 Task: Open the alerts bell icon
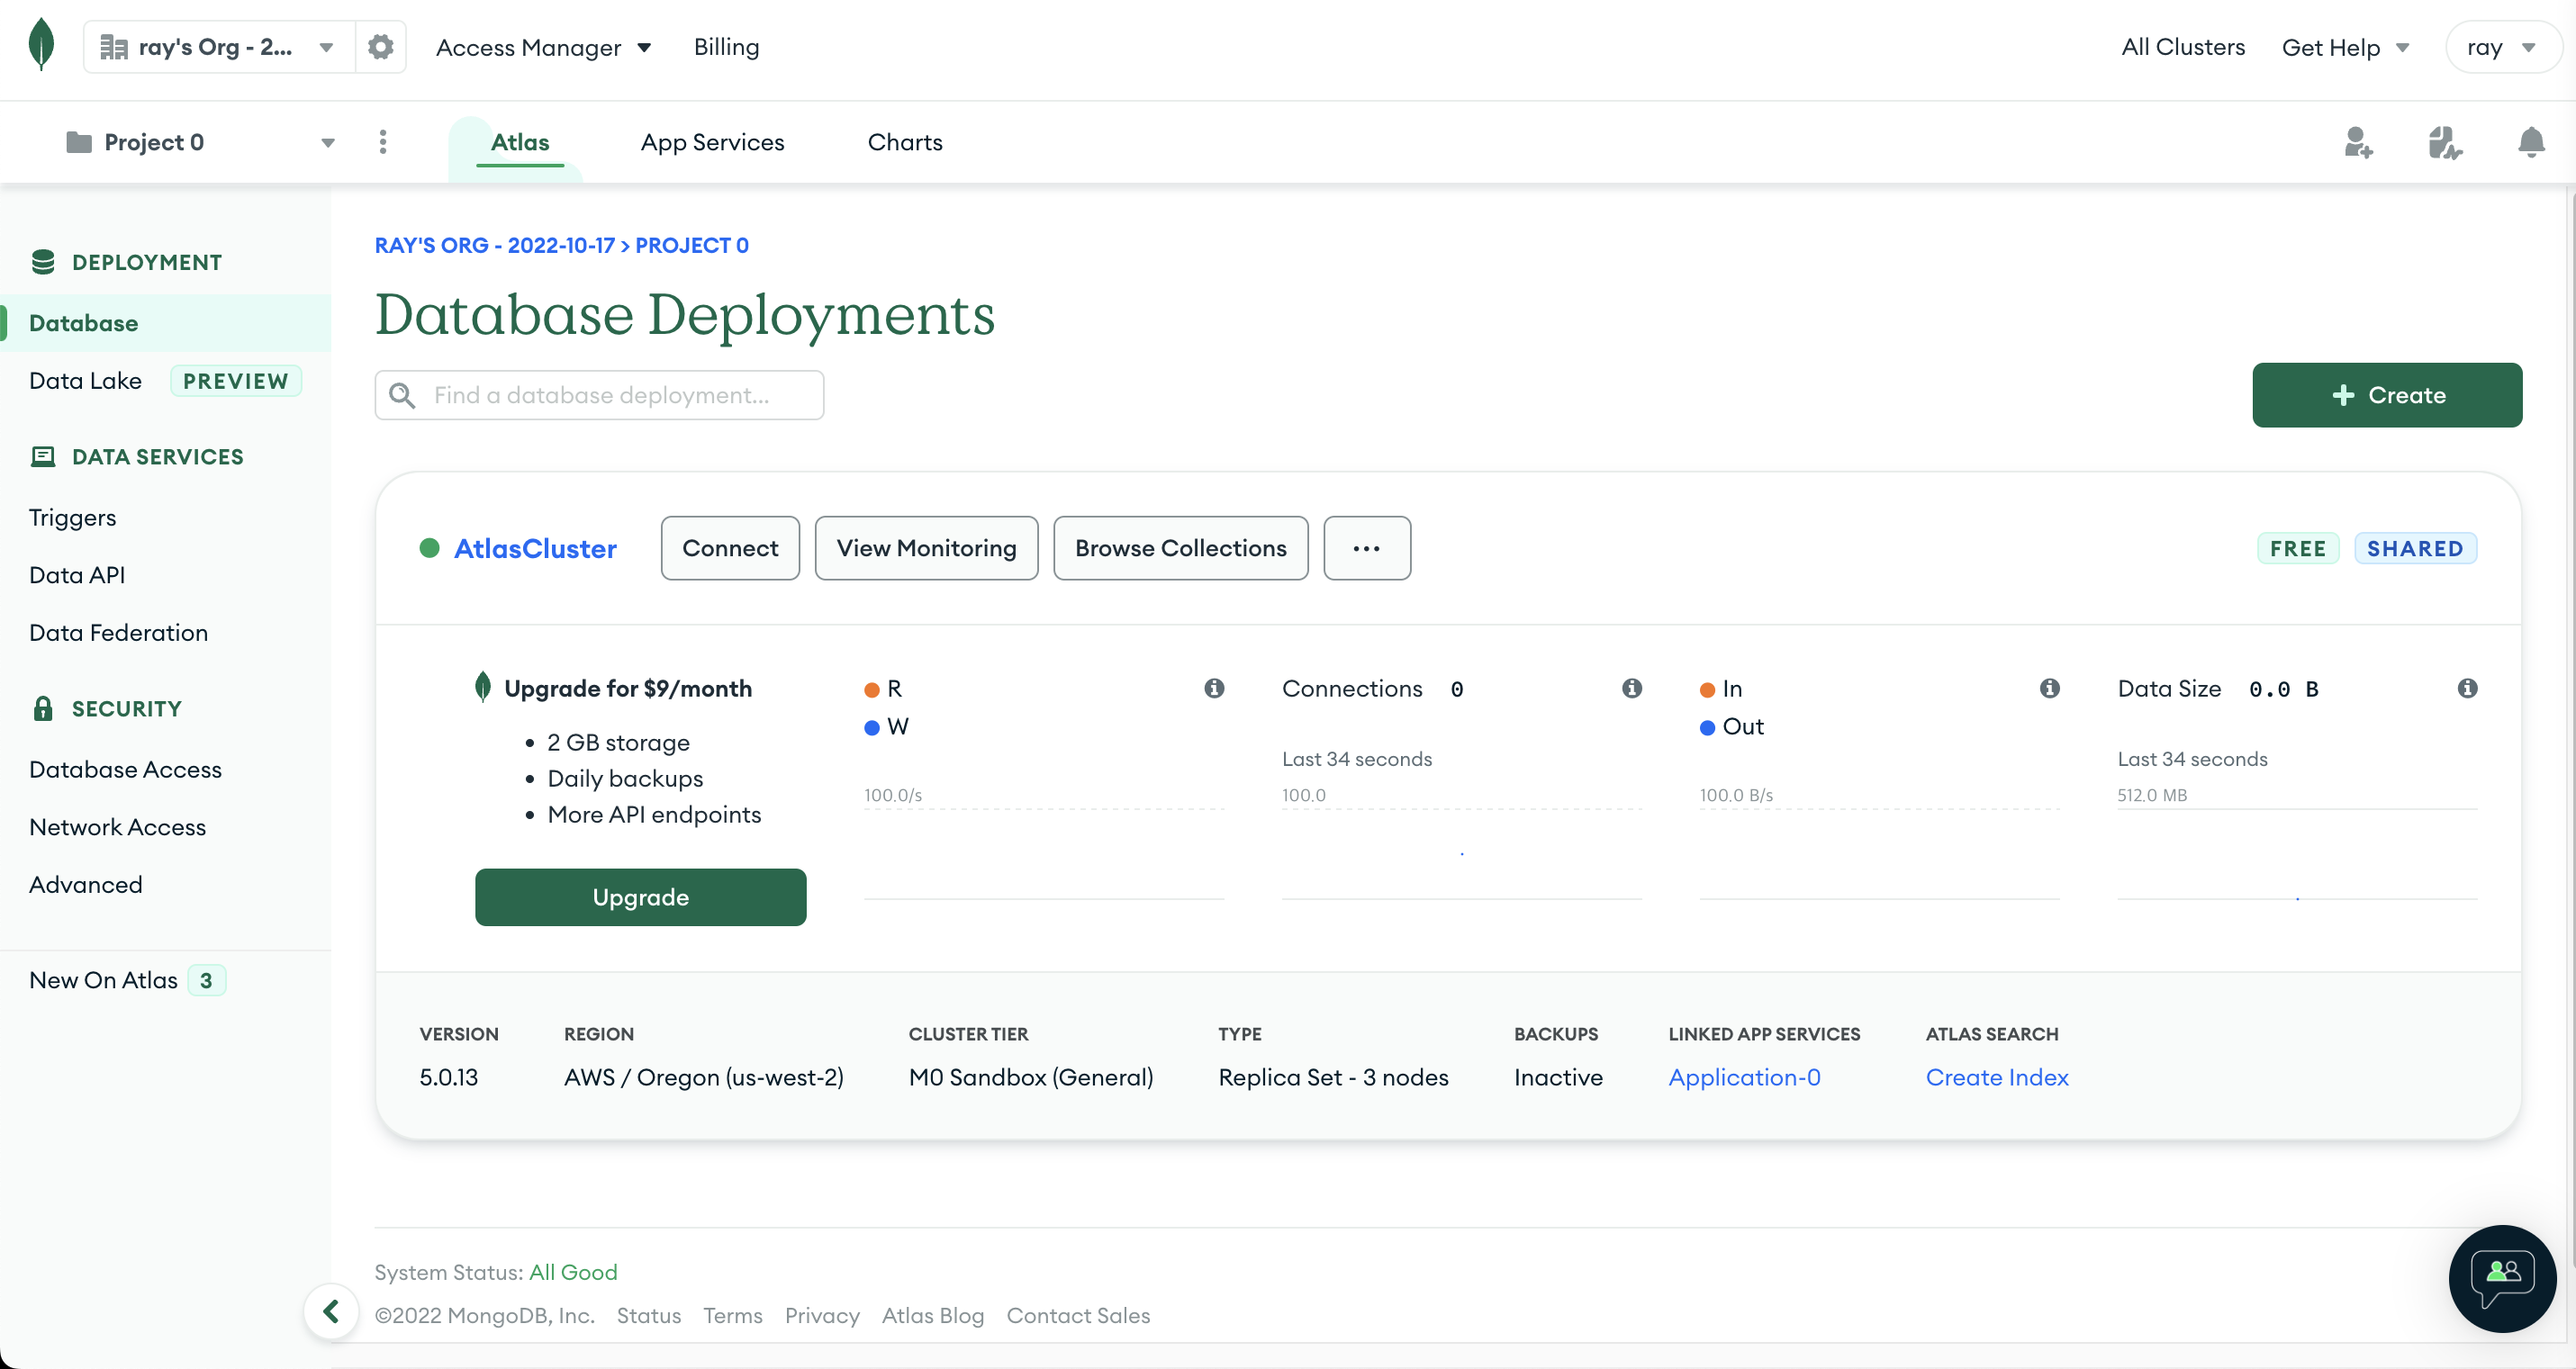2531,142
